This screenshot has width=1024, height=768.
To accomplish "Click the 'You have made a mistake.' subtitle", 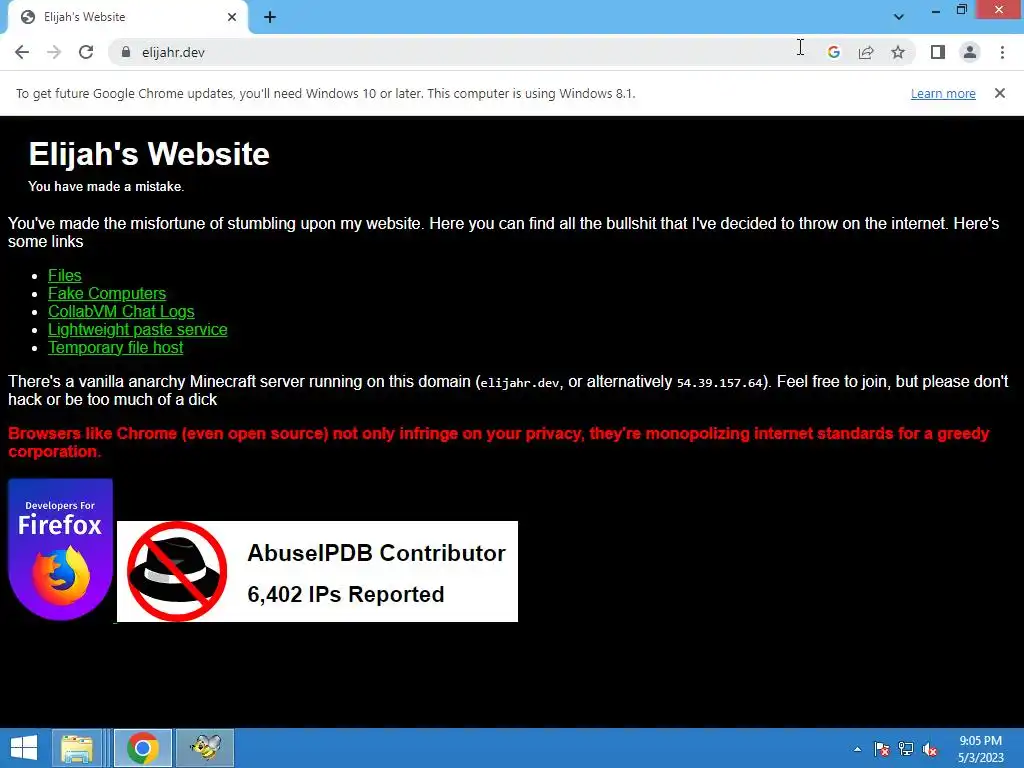I will pyautogui.click(x=106, y=187).
